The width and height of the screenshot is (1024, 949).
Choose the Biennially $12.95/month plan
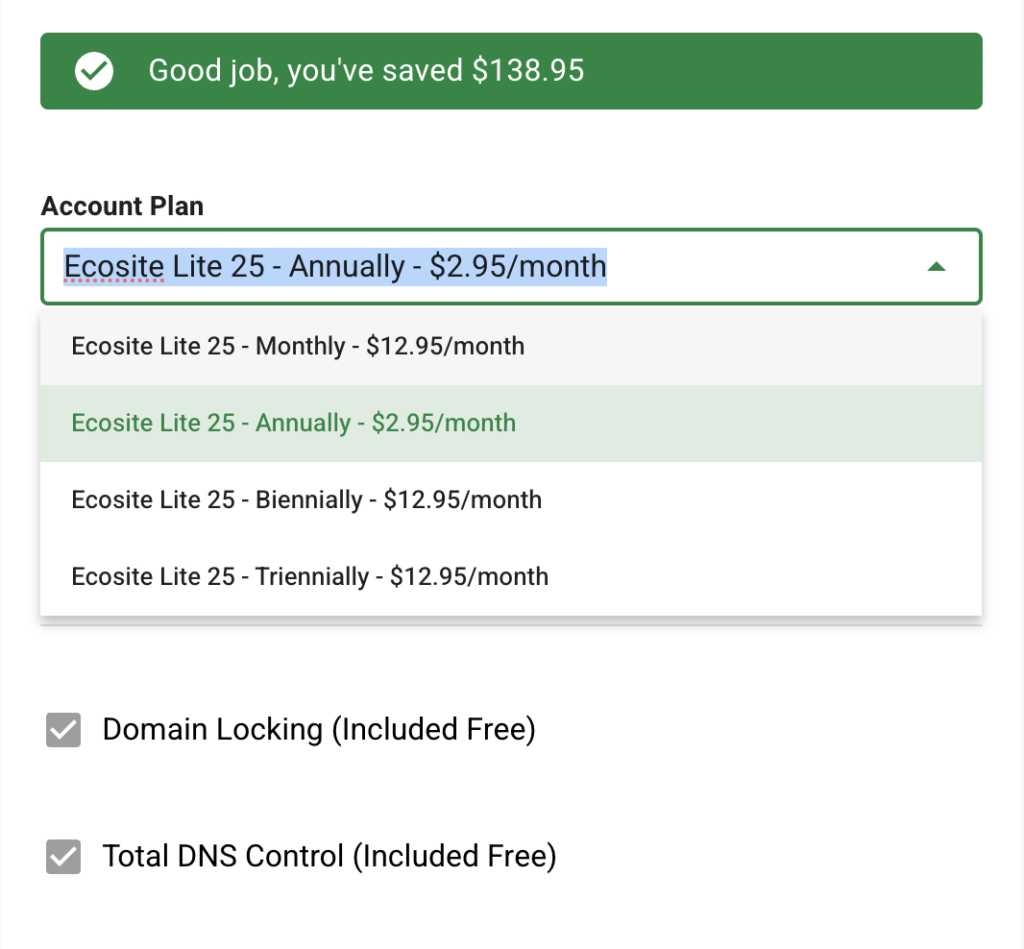tap(306, 499)
